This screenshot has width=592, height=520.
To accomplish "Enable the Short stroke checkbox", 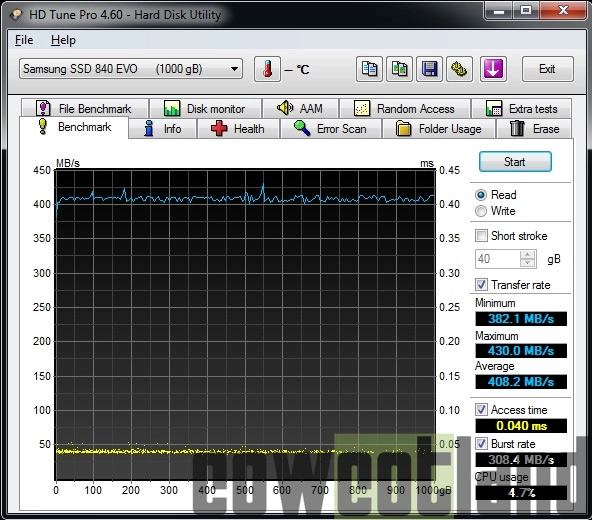I will point(481,236).
